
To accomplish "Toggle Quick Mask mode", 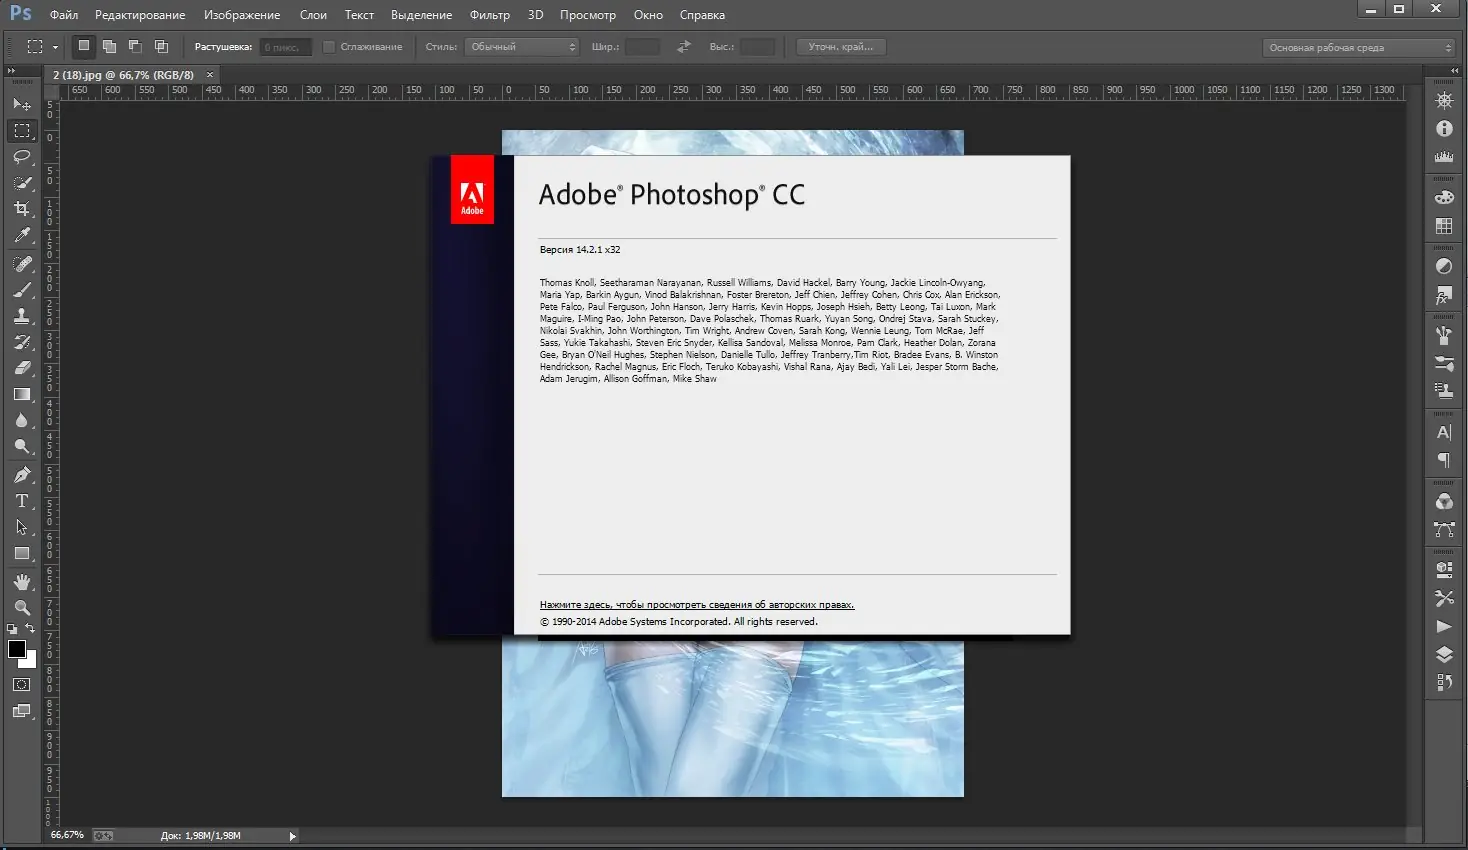I will point(22,685).
